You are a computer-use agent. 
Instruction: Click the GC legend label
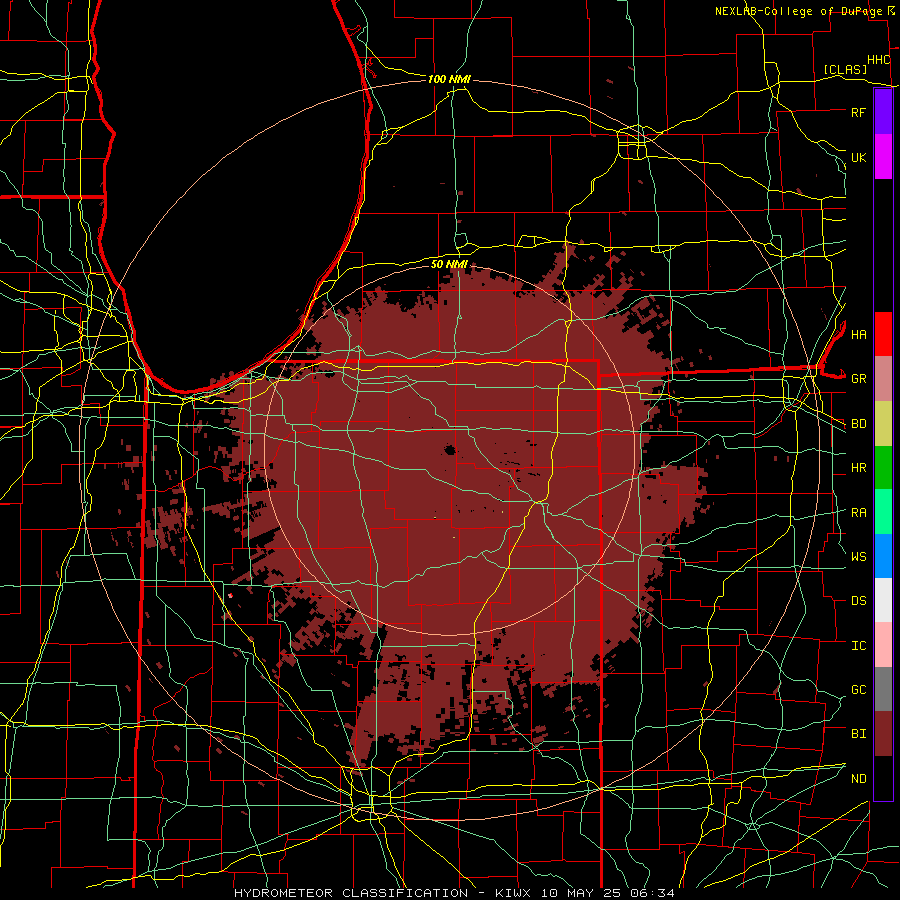pos(858,689)
